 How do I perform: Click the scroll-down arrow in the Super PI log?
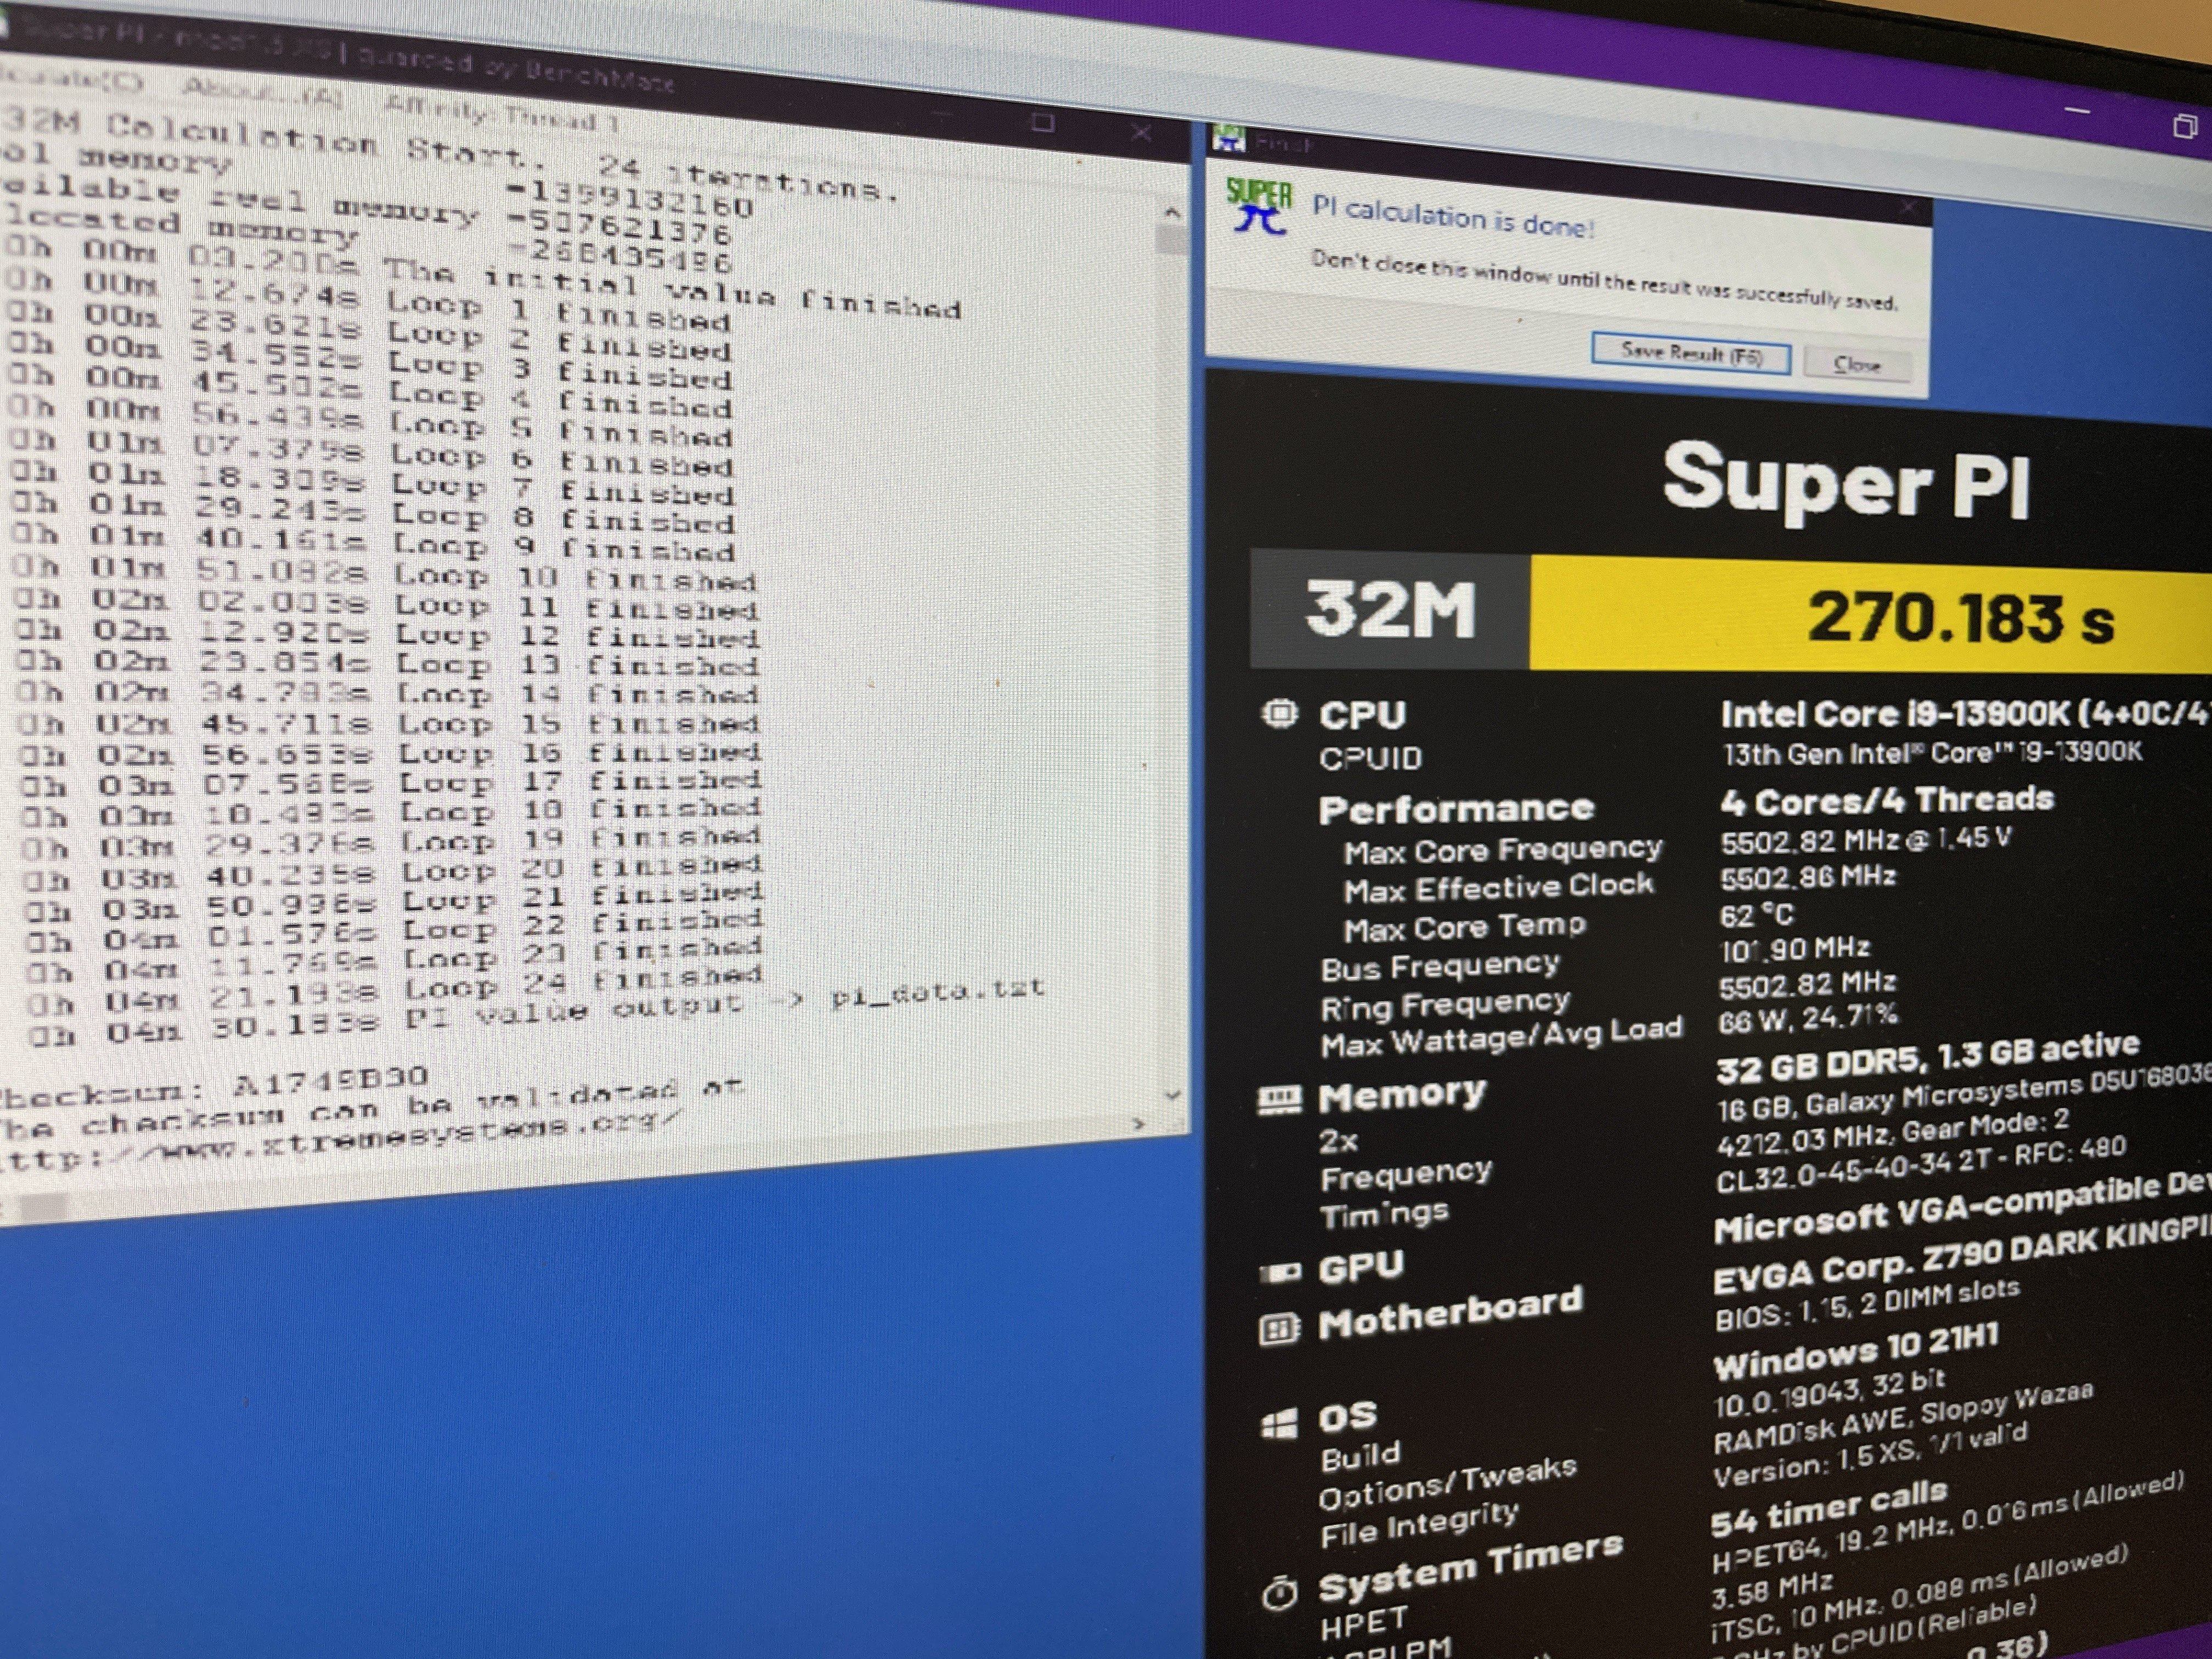[1172, 1094]
